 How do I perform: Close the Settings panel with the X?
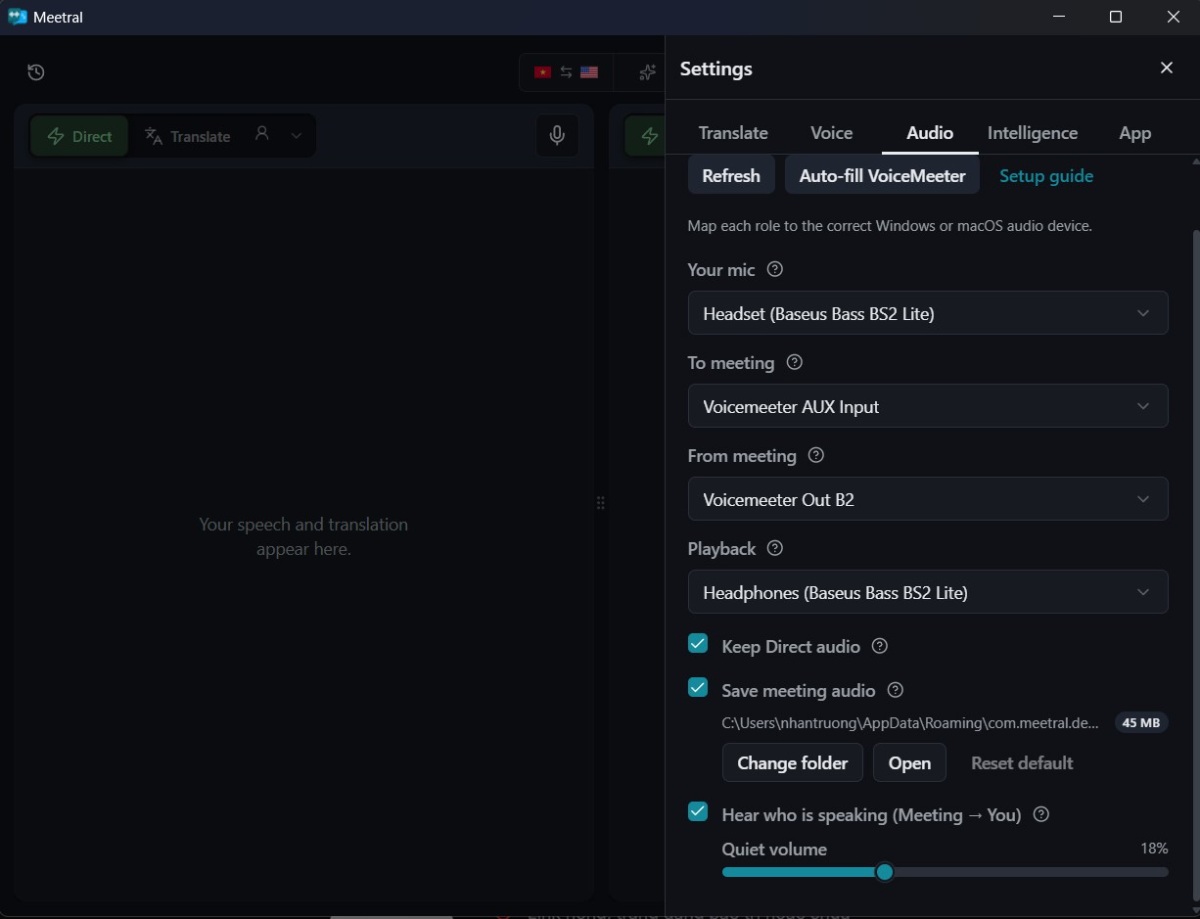click(1166, 68)
